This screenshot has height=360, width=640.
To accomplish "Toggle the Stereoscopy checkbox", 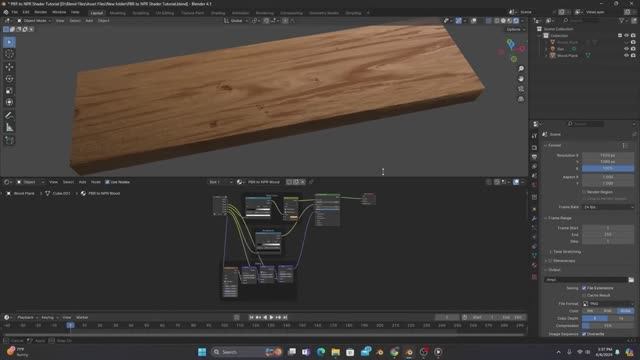I will [550, 261].
